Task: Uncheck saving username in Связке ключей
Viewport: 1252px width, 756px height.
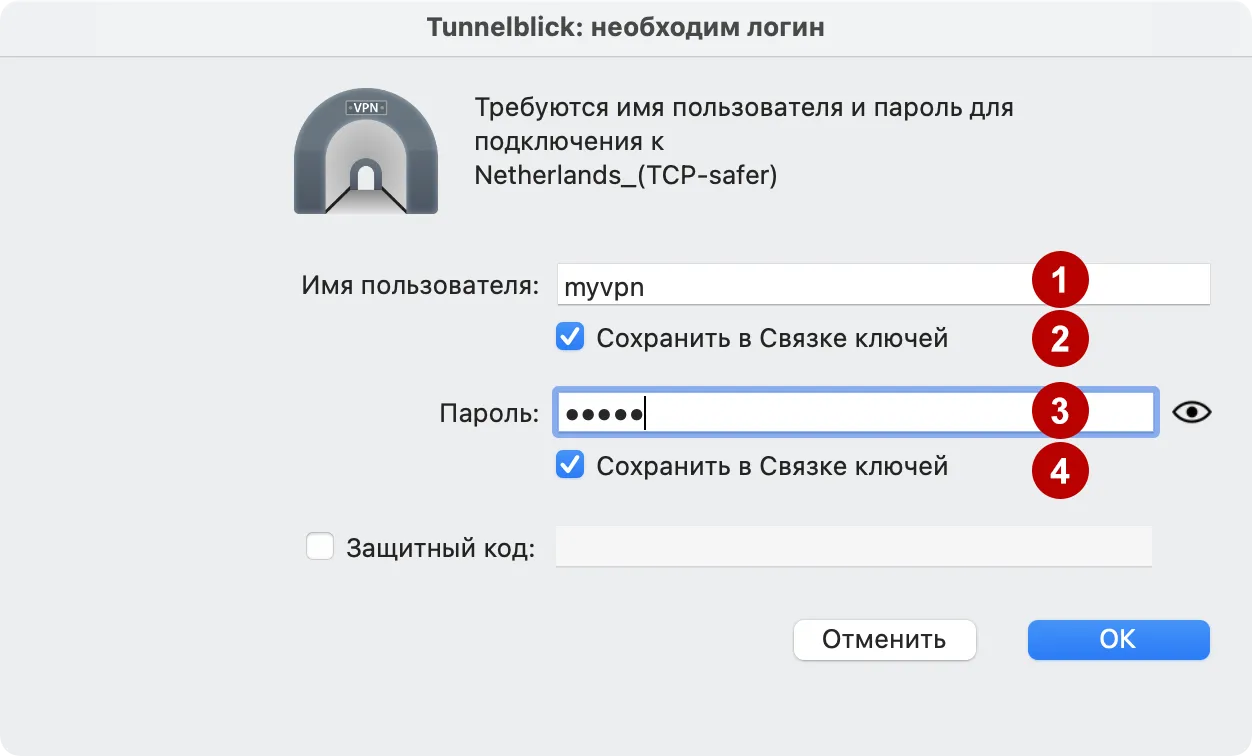Action: point(569,337)
